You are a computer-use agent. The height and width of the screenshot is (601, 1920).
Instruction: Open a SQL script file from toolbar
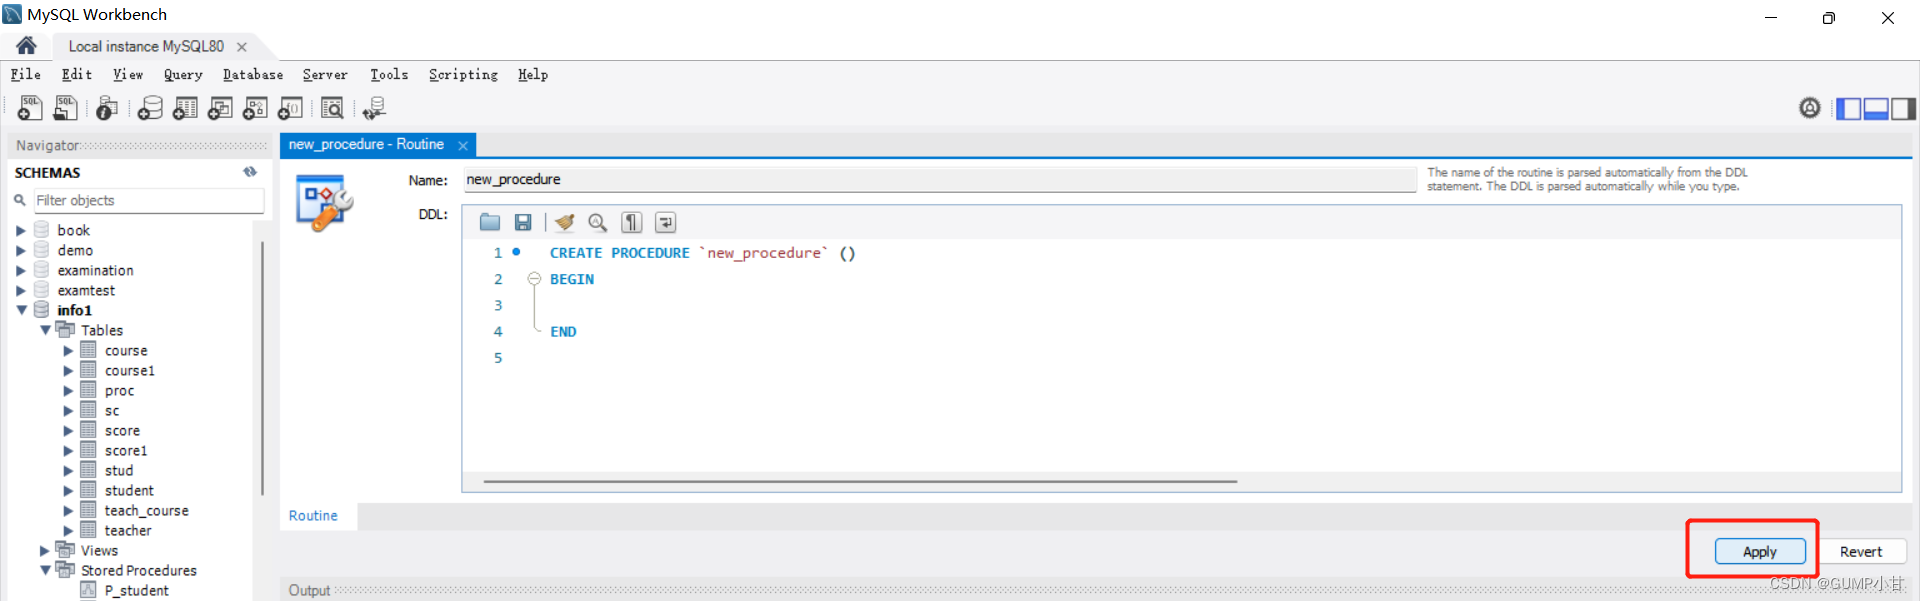pyautogui.click(x=66, y=108)
